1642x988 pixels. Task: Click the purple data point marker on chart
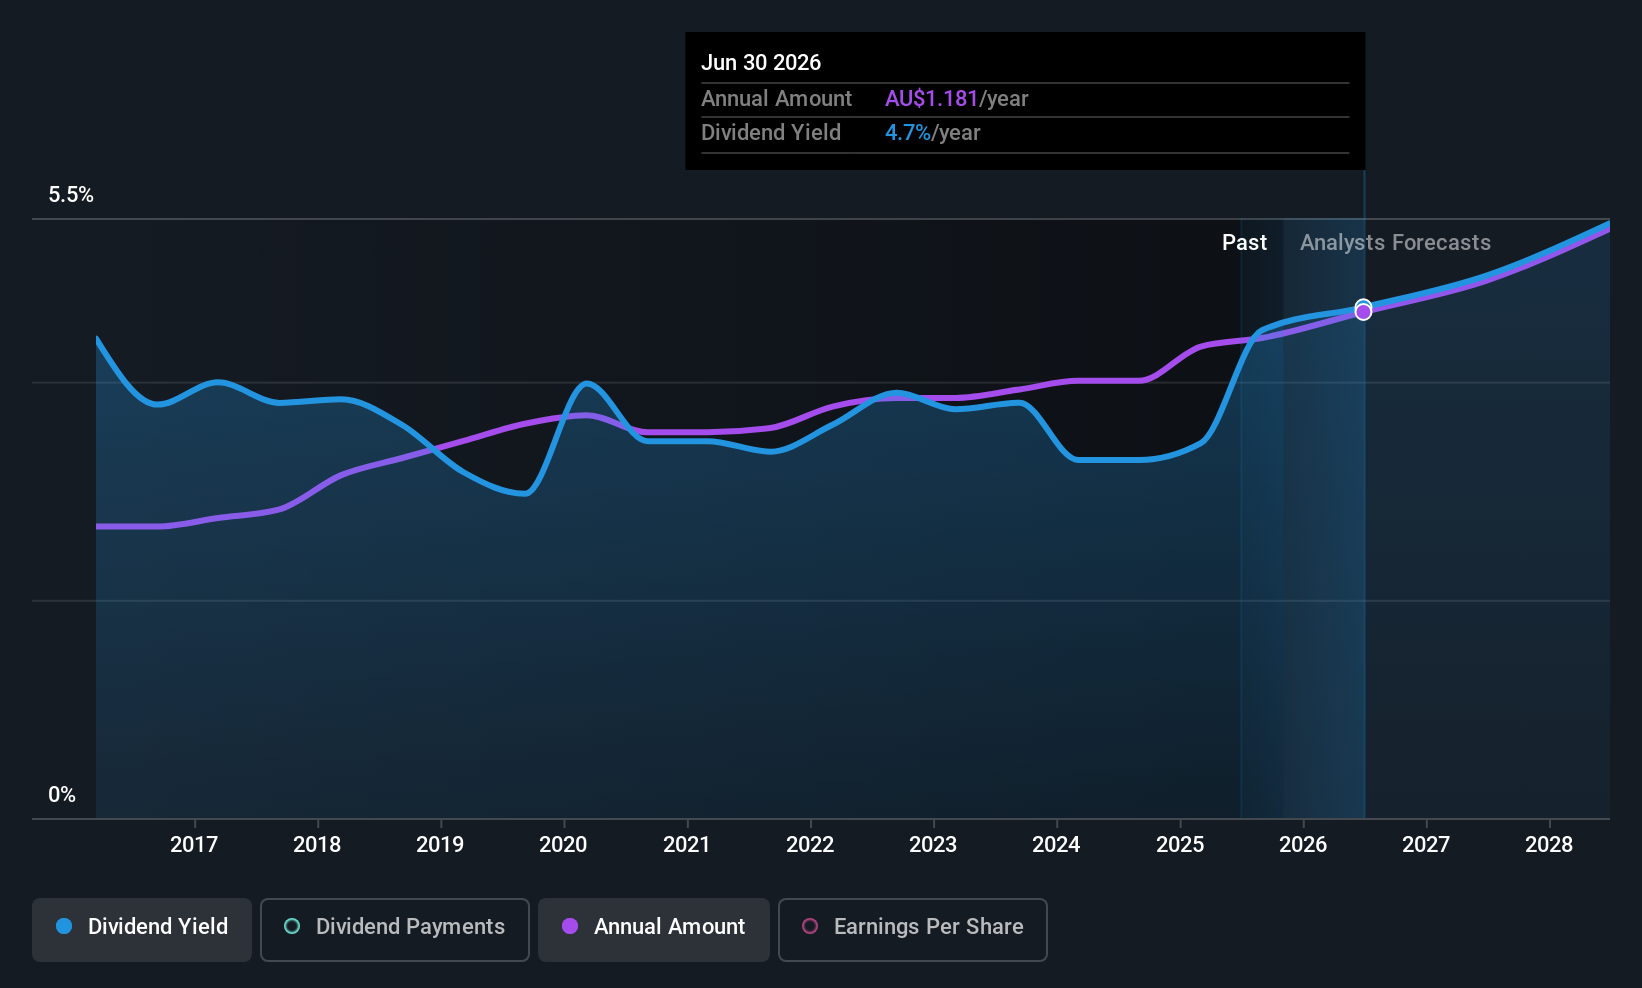pos(1363,312)
